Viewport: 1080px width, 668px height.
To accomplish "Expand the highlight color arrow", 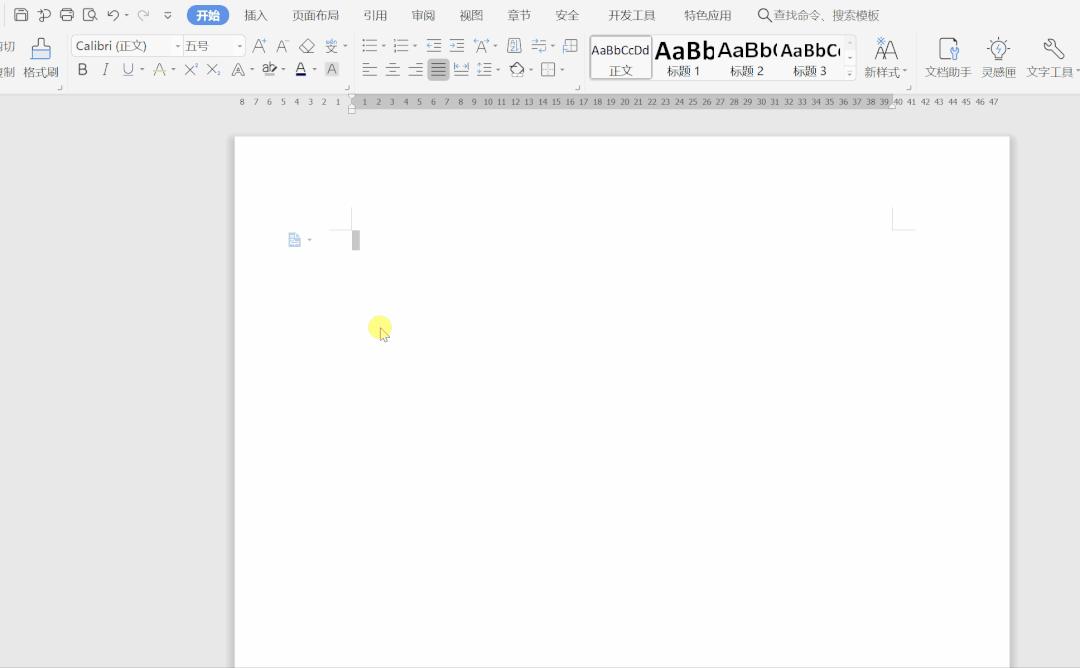I will click(x=283, y=70).
